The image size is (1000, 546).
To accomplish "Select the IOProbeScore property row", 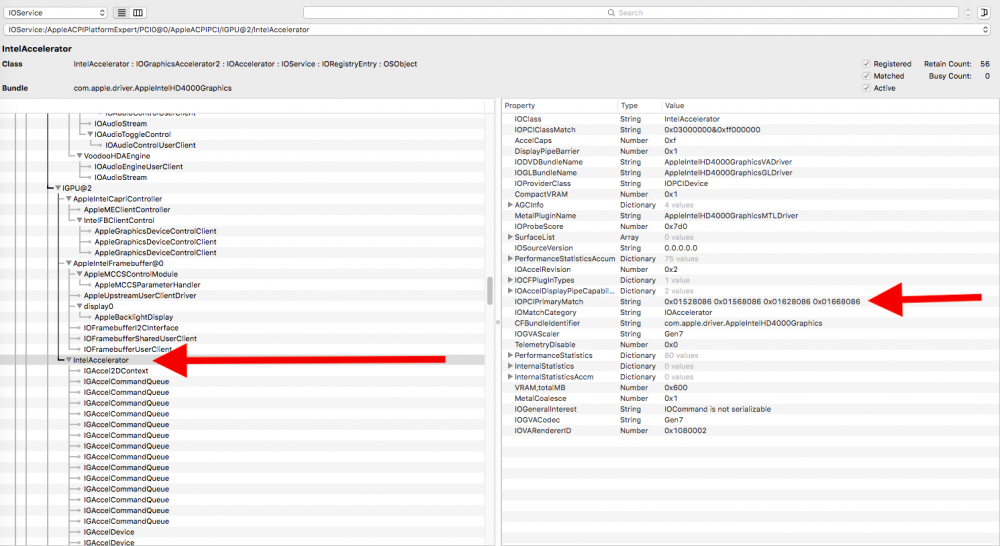I will pos(750,226).
